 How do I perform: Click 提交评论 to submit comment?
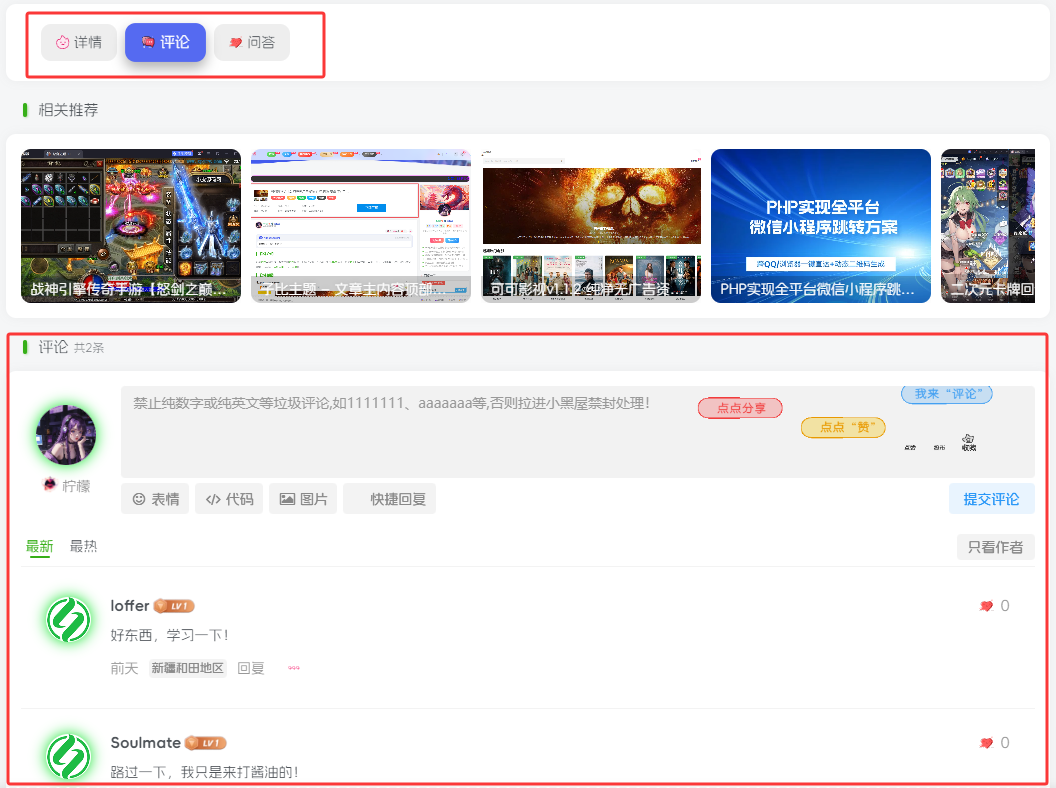coord(992,498)
